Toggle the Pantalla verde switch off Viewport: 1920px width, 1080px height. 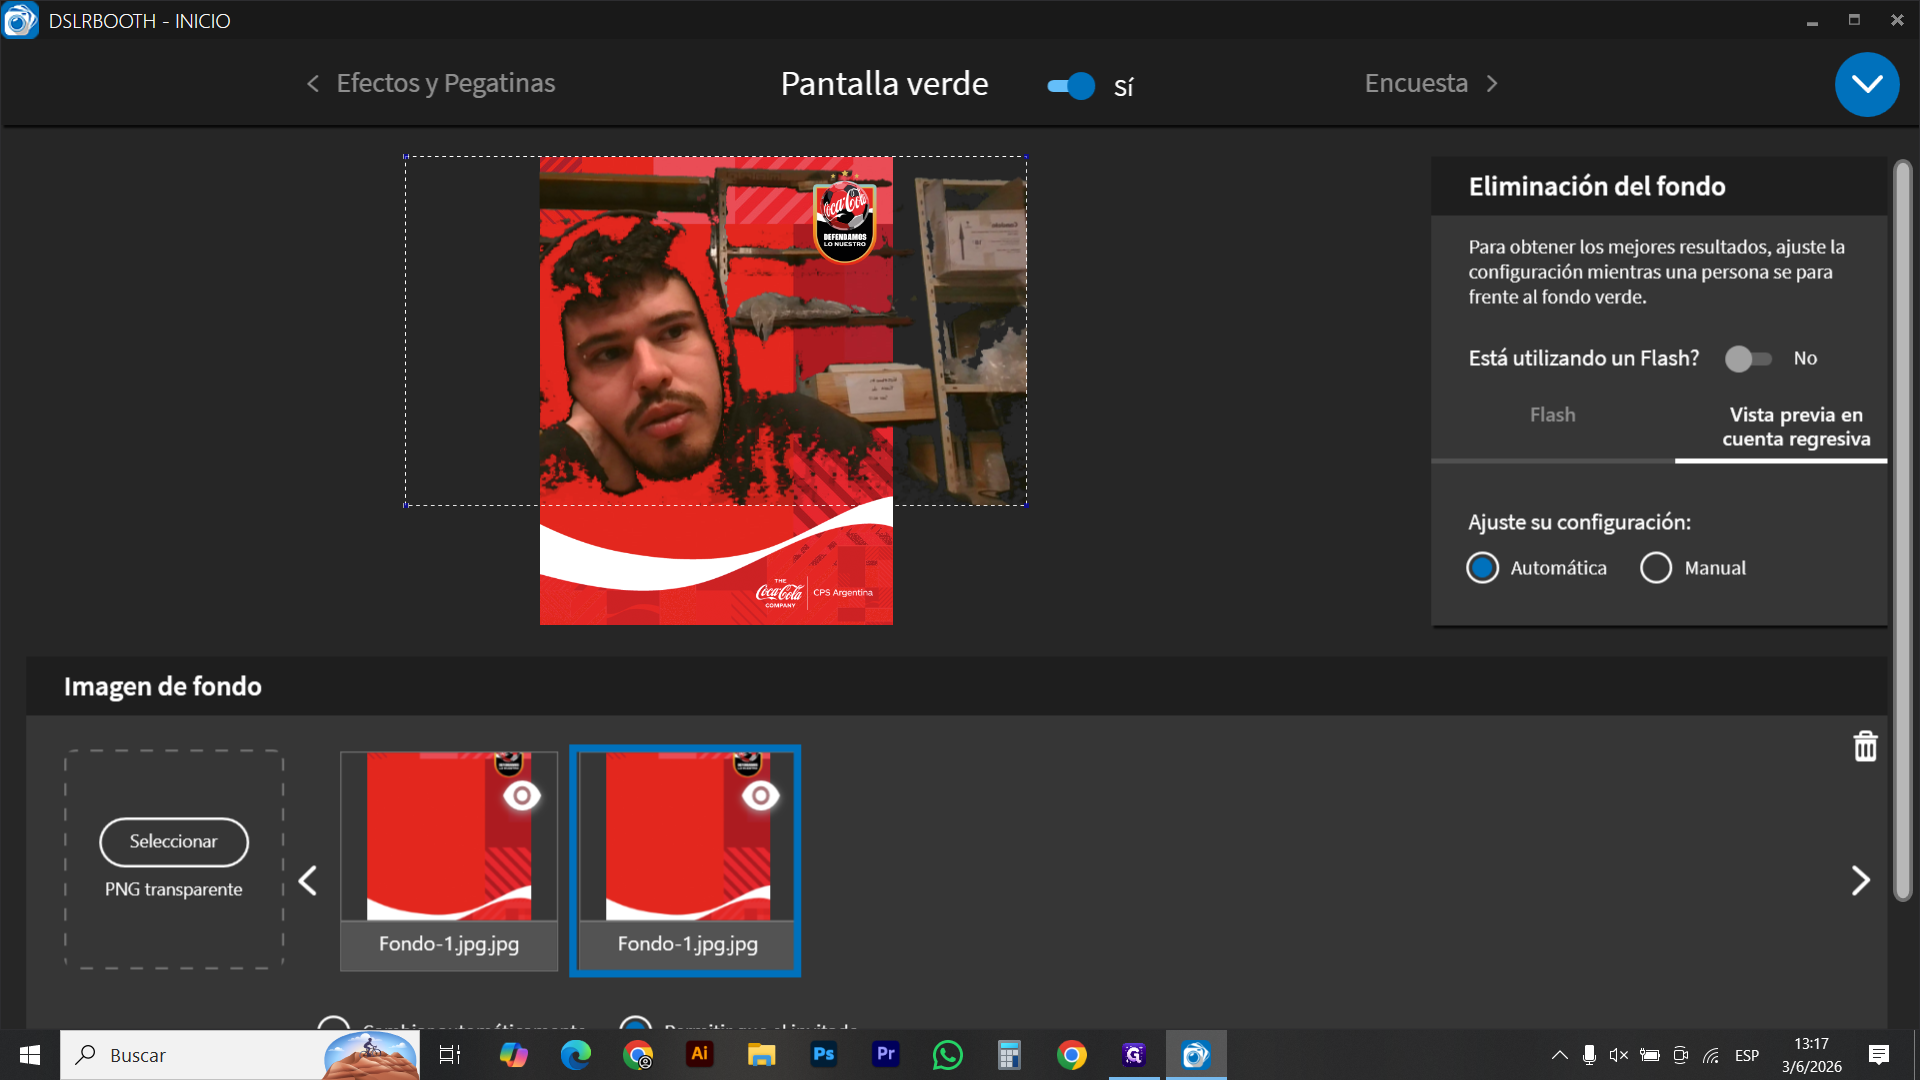click(1070, 86)
